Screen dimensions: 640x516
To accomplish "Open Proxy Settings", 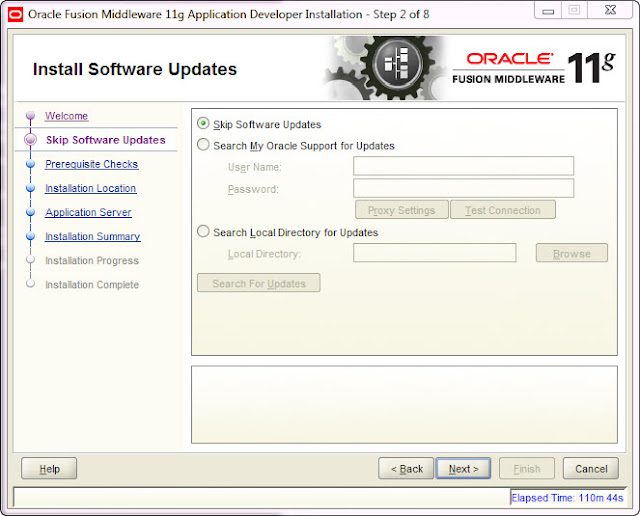I will point(402,210).
